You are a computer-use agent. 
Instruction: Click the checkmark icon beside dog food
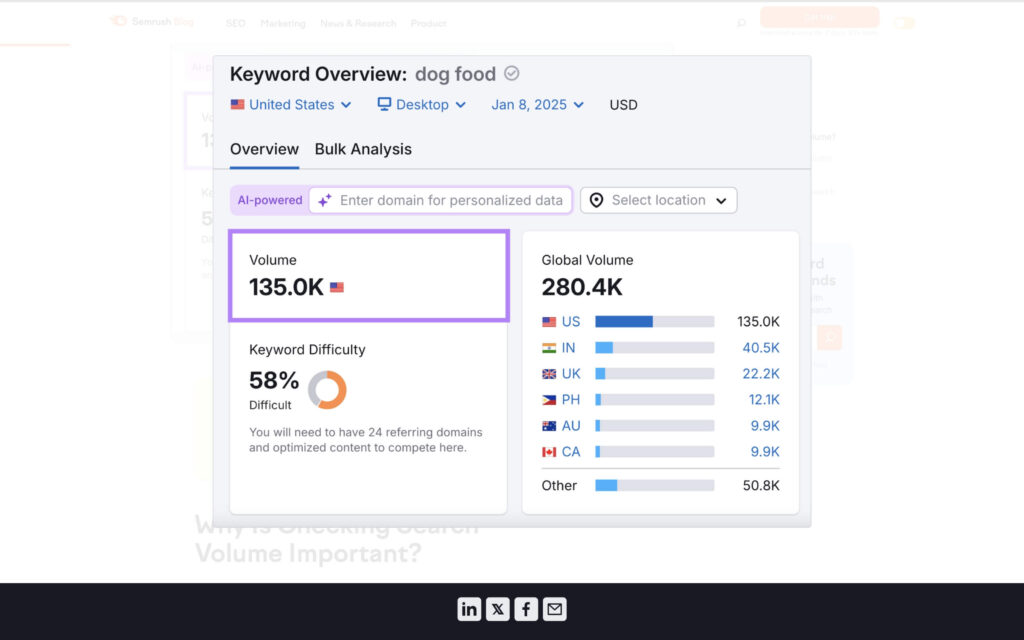point(511,73)
